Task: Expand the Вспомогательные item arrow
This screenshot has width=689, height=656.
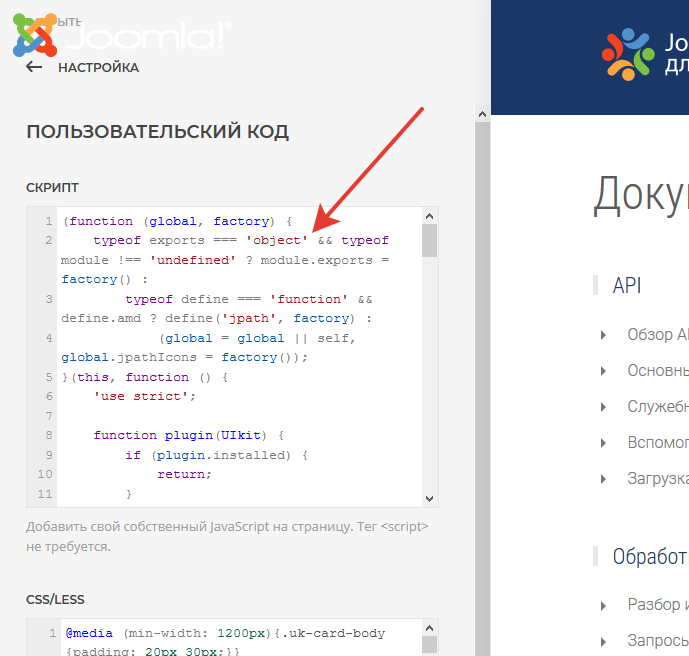Action: [x=603, y=443]
